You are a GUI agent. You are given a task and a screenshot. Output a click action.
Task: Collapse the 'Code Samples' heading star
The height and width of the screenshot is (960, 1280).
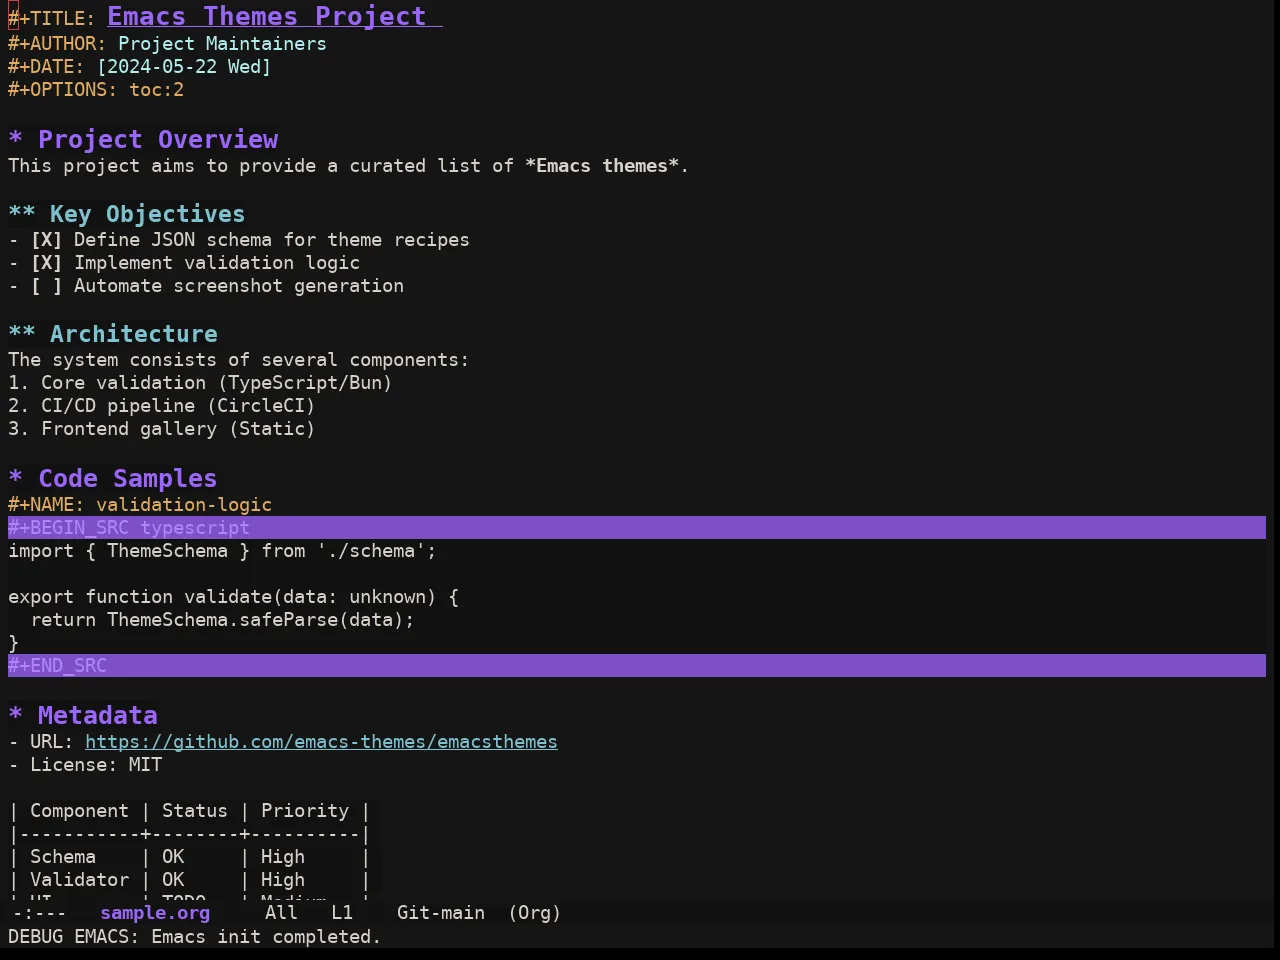(x=15, y=479)
